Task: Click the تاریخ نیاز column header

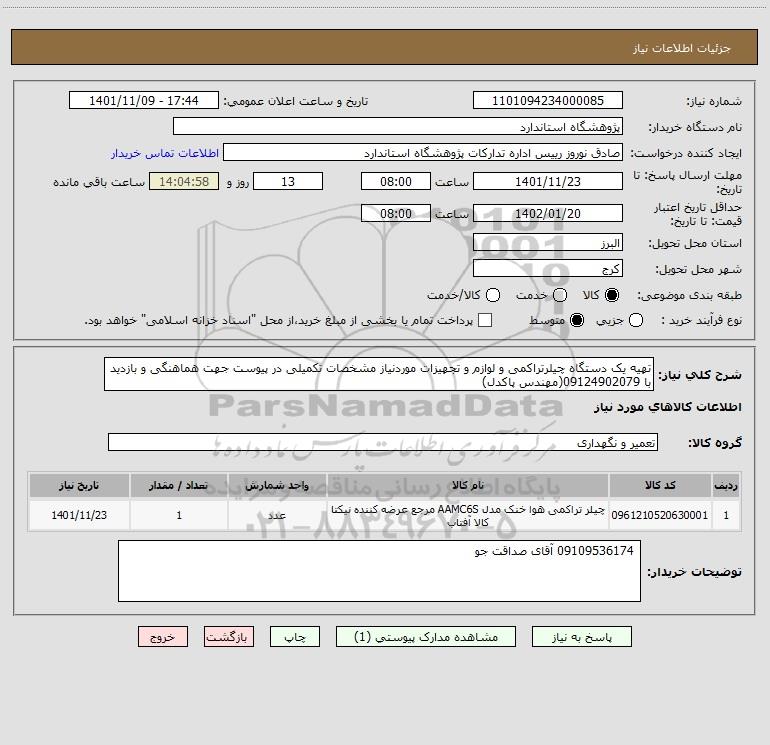Action: coord(79,486)
